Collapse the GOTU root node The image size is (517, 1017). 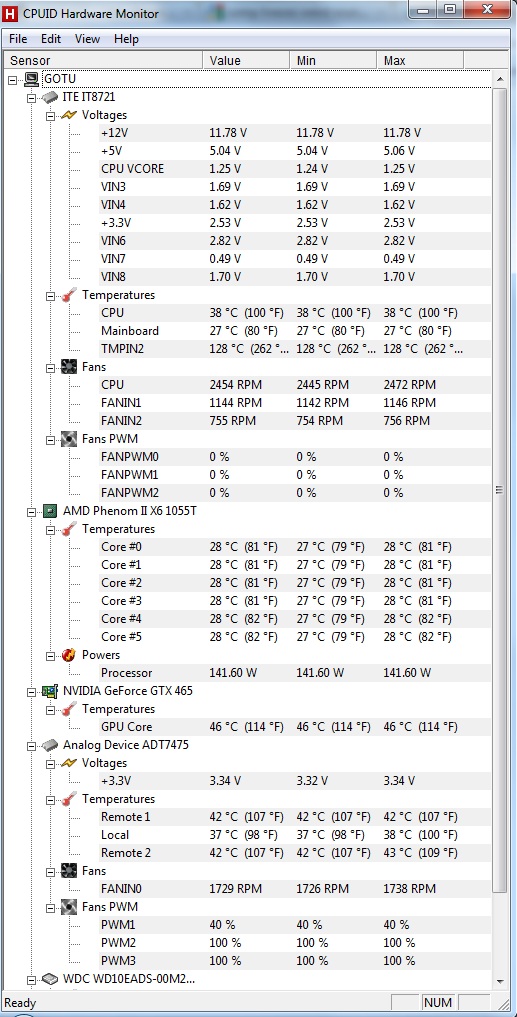tap(13, 79)
